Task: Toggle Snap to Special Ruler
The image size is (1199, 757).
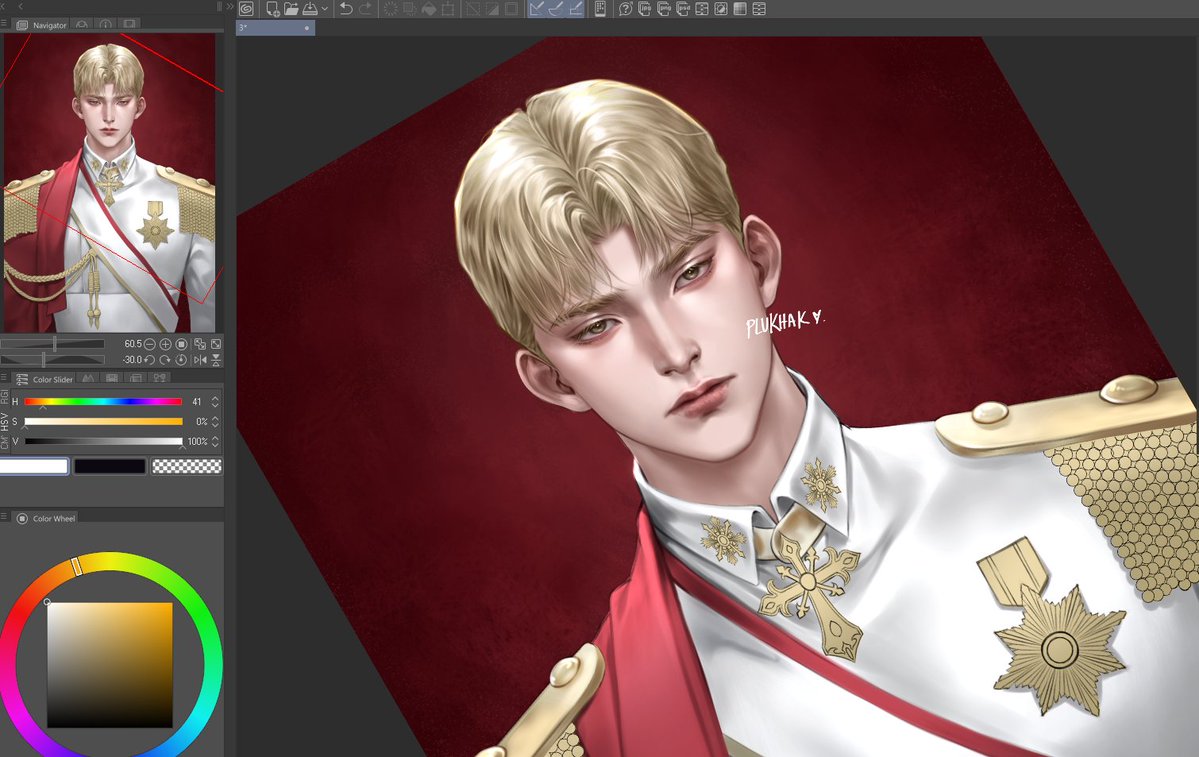Action: point(557,9)
